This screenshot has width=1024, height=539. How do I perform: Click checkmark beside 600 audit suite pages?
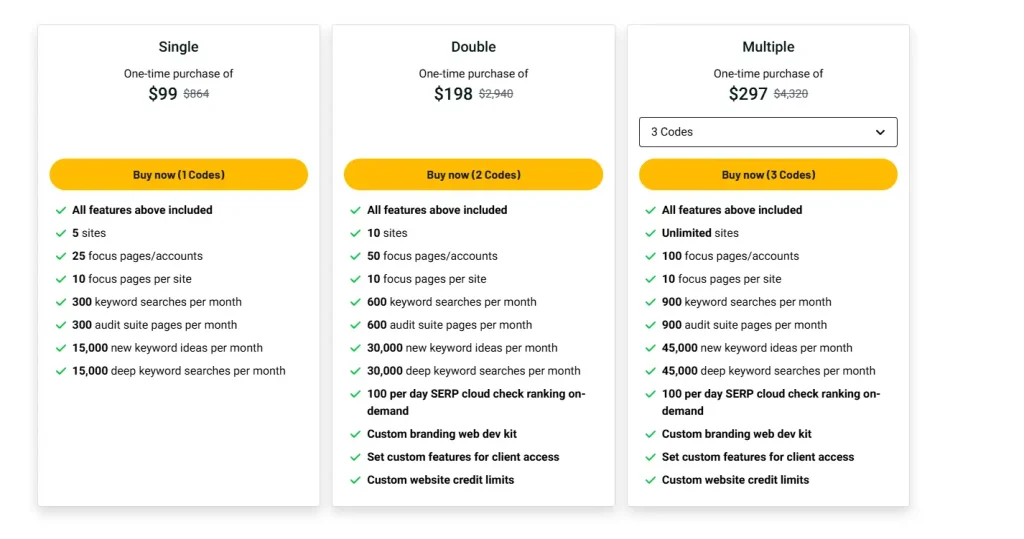pos(355,325)
